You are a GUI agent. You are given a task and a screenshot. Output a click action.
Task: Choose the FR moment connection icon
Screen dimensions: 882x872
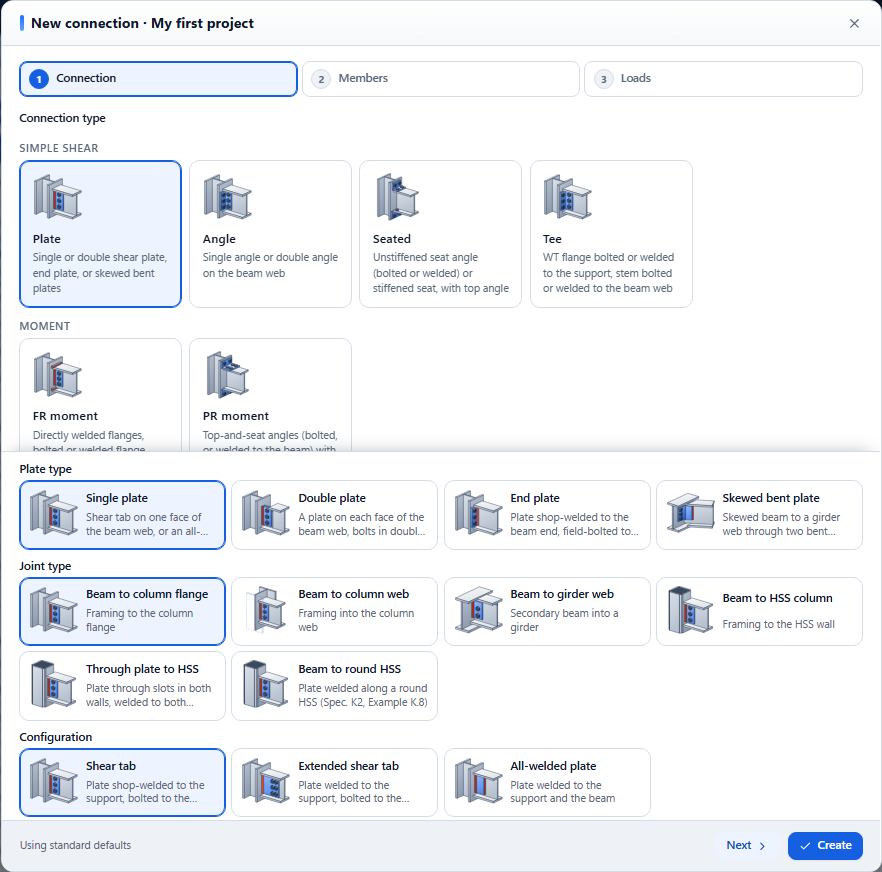pos(58,375)
